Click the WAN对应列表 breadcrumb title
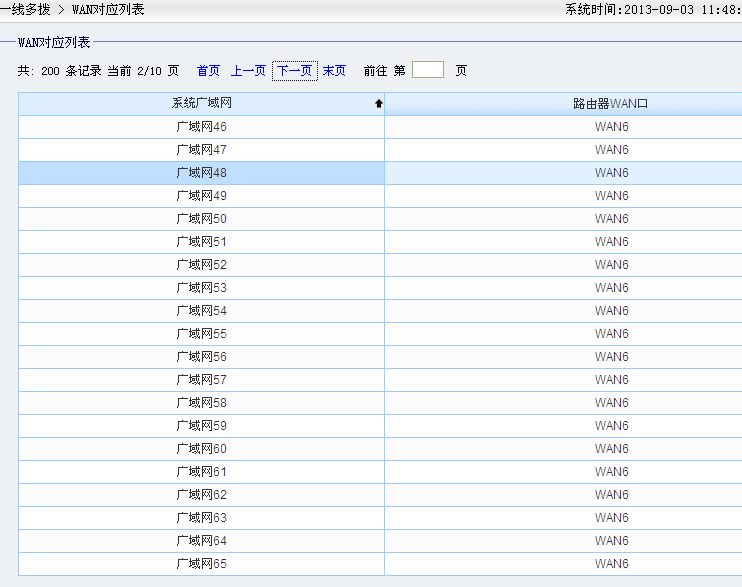 click(x=108, y=9)
